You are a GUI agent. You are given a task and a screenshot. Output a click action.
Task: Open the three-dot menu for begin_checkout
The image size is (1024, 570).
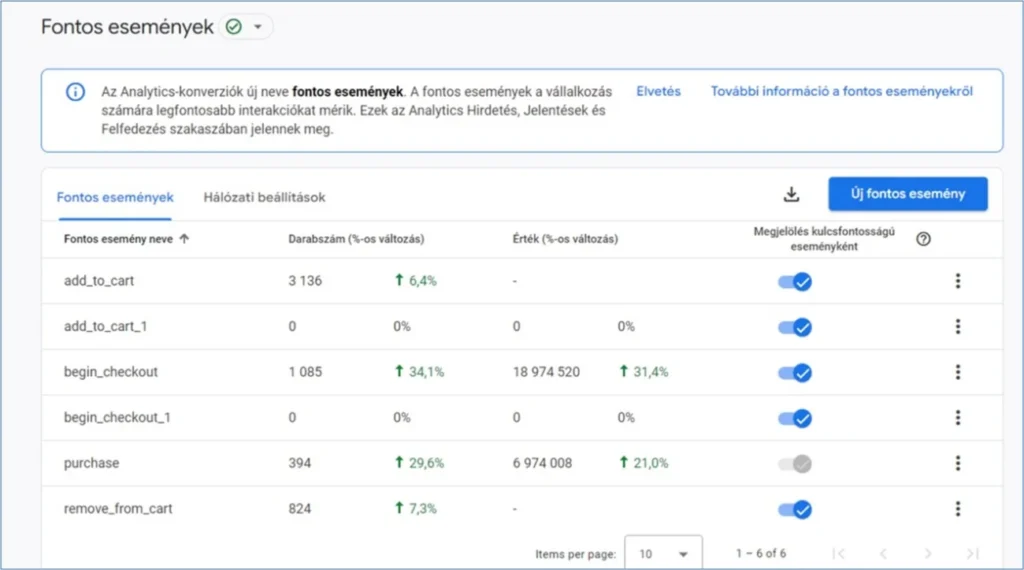click(x=957, y=372)
